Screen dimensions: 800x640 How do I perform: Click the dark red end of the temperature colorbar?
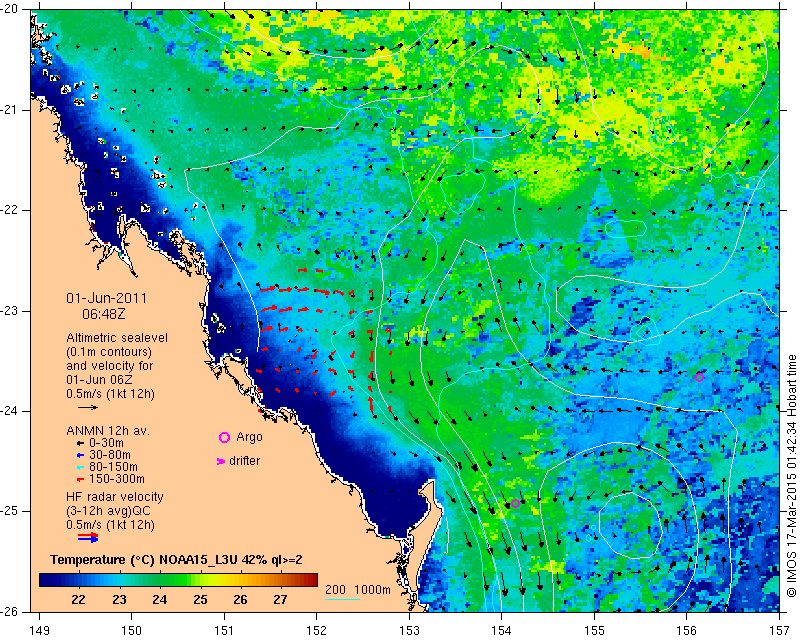[312, 580]
